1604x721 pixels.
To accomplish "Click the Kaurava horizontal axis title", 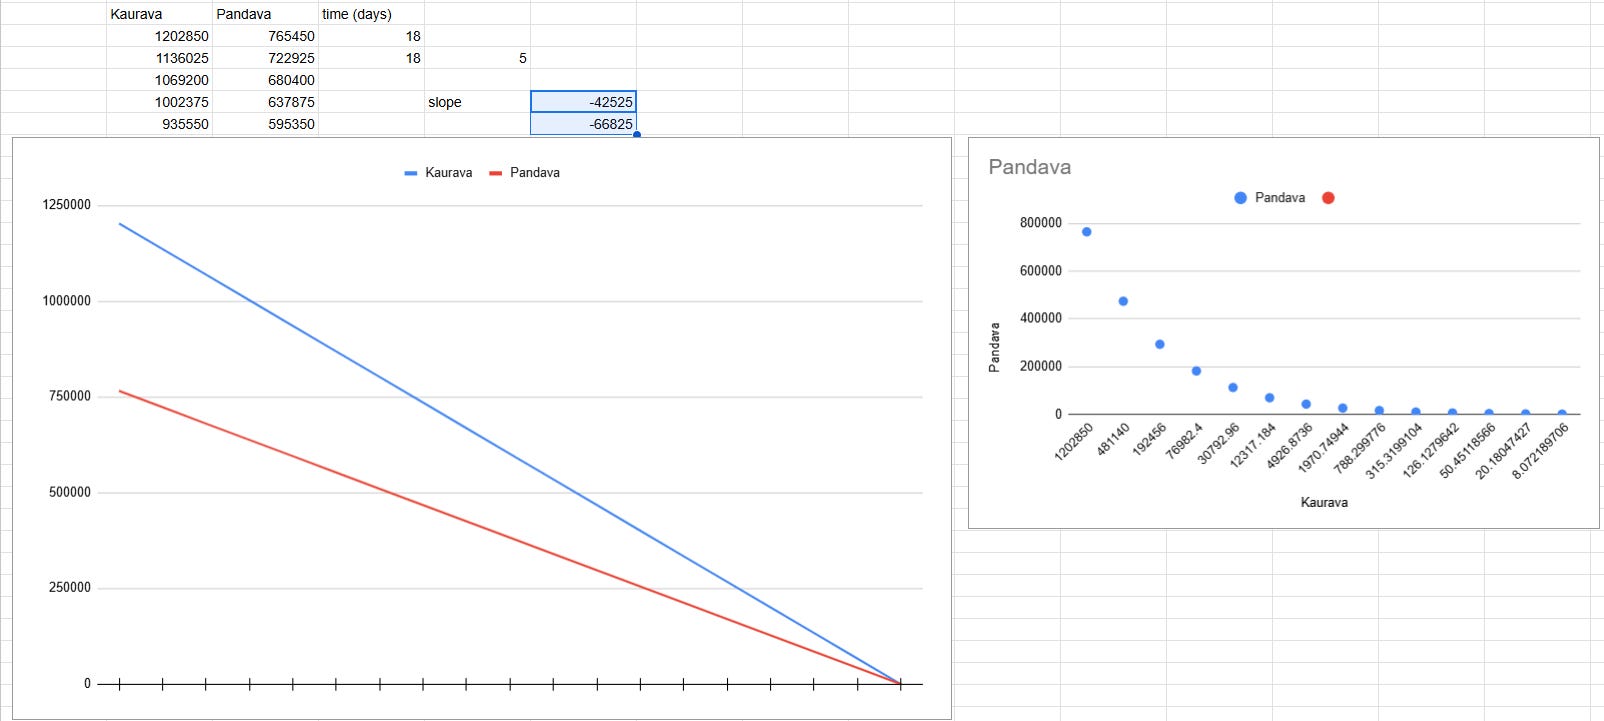I will [x=1324, y=503].
